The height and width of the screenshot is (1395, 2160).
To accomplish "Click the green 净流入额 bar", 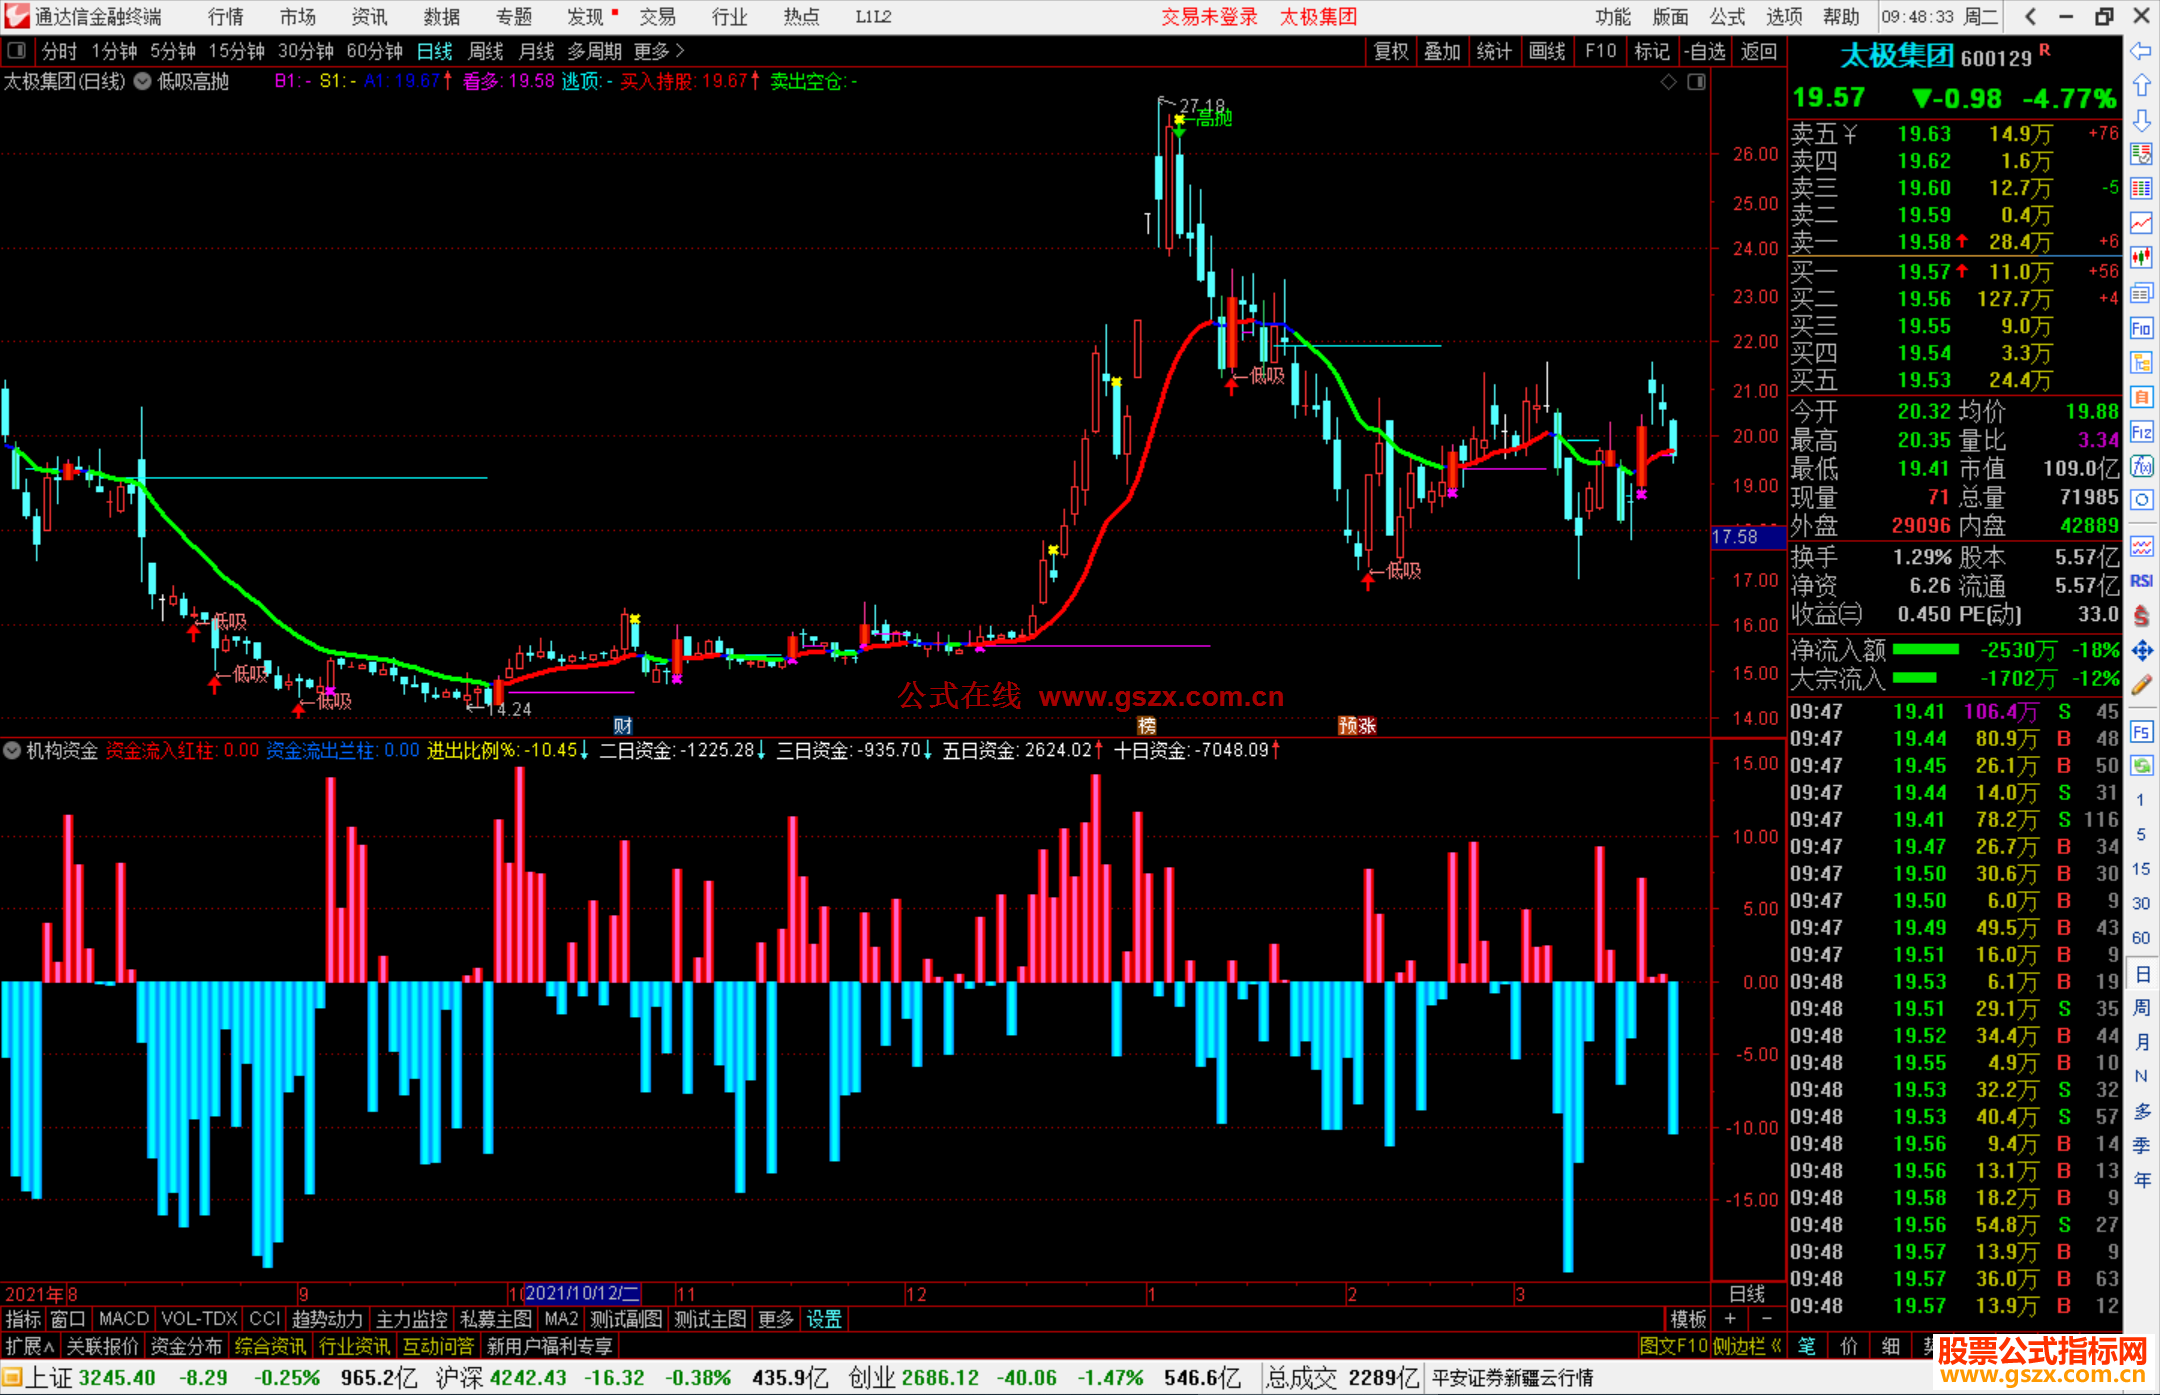I will click(x=1926, y=650).
